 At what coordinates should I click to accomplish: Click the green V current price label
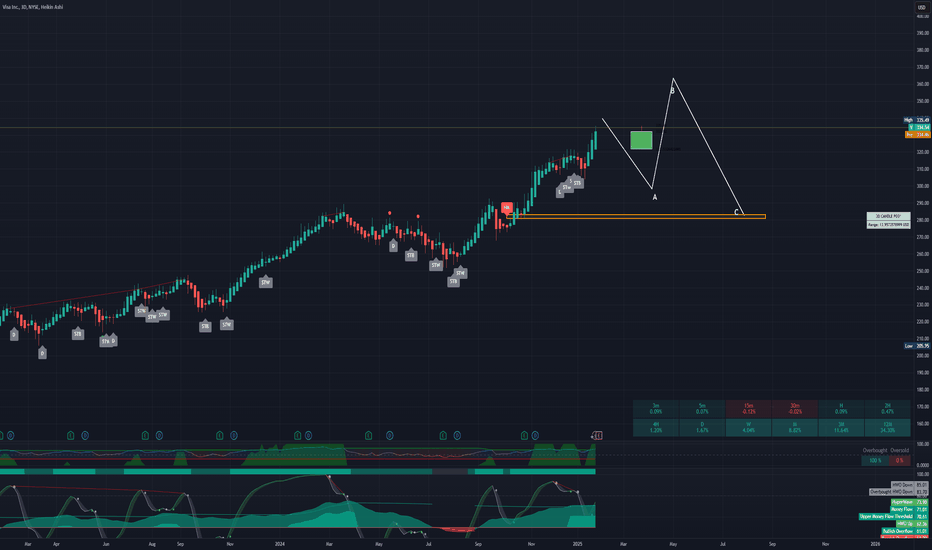coord(918,127)
